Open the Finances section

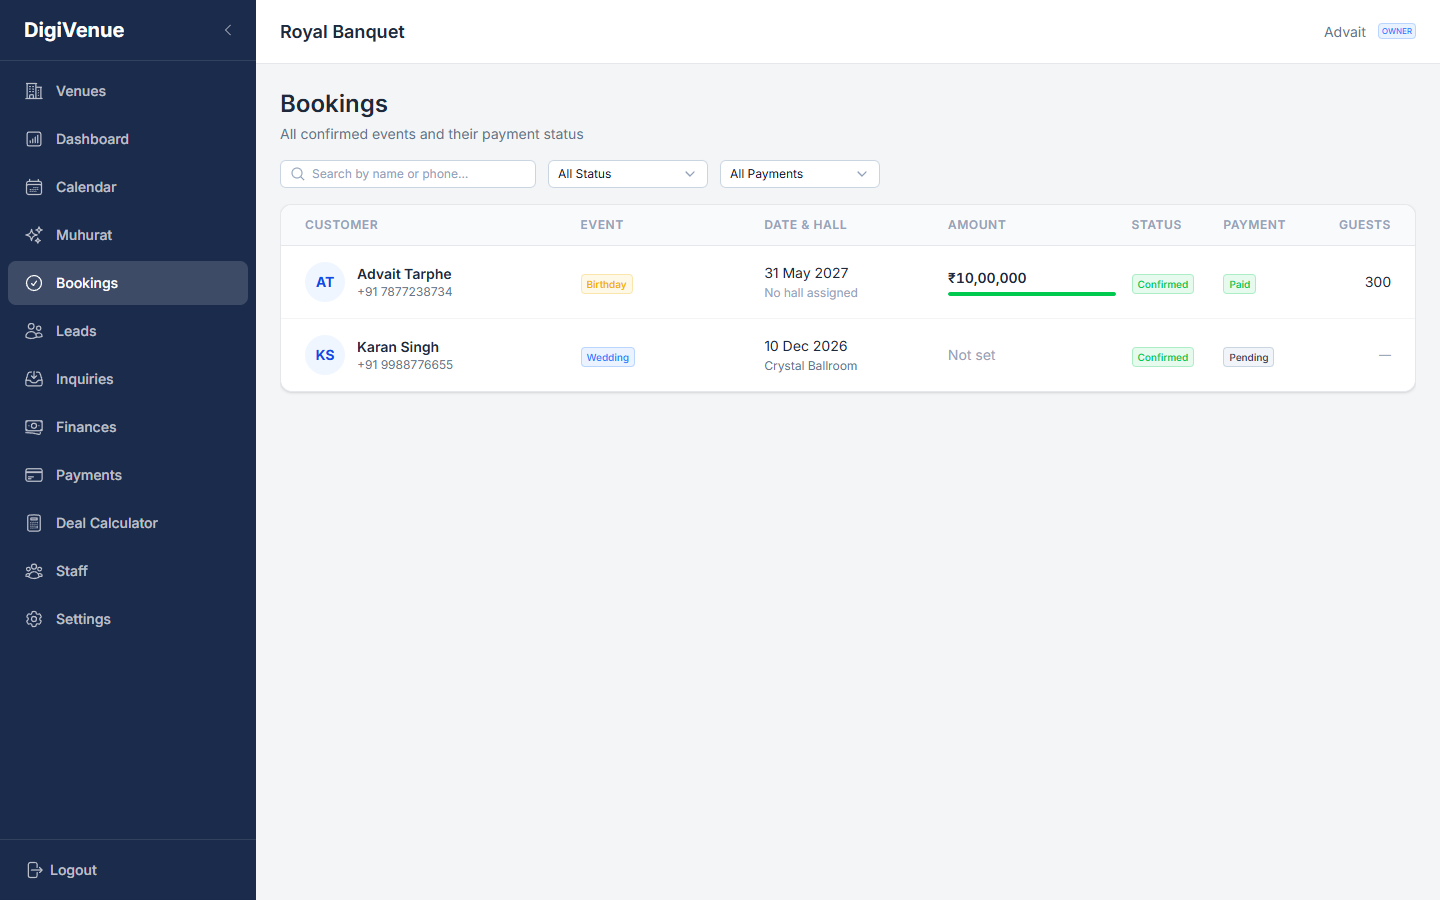(128, 427)
